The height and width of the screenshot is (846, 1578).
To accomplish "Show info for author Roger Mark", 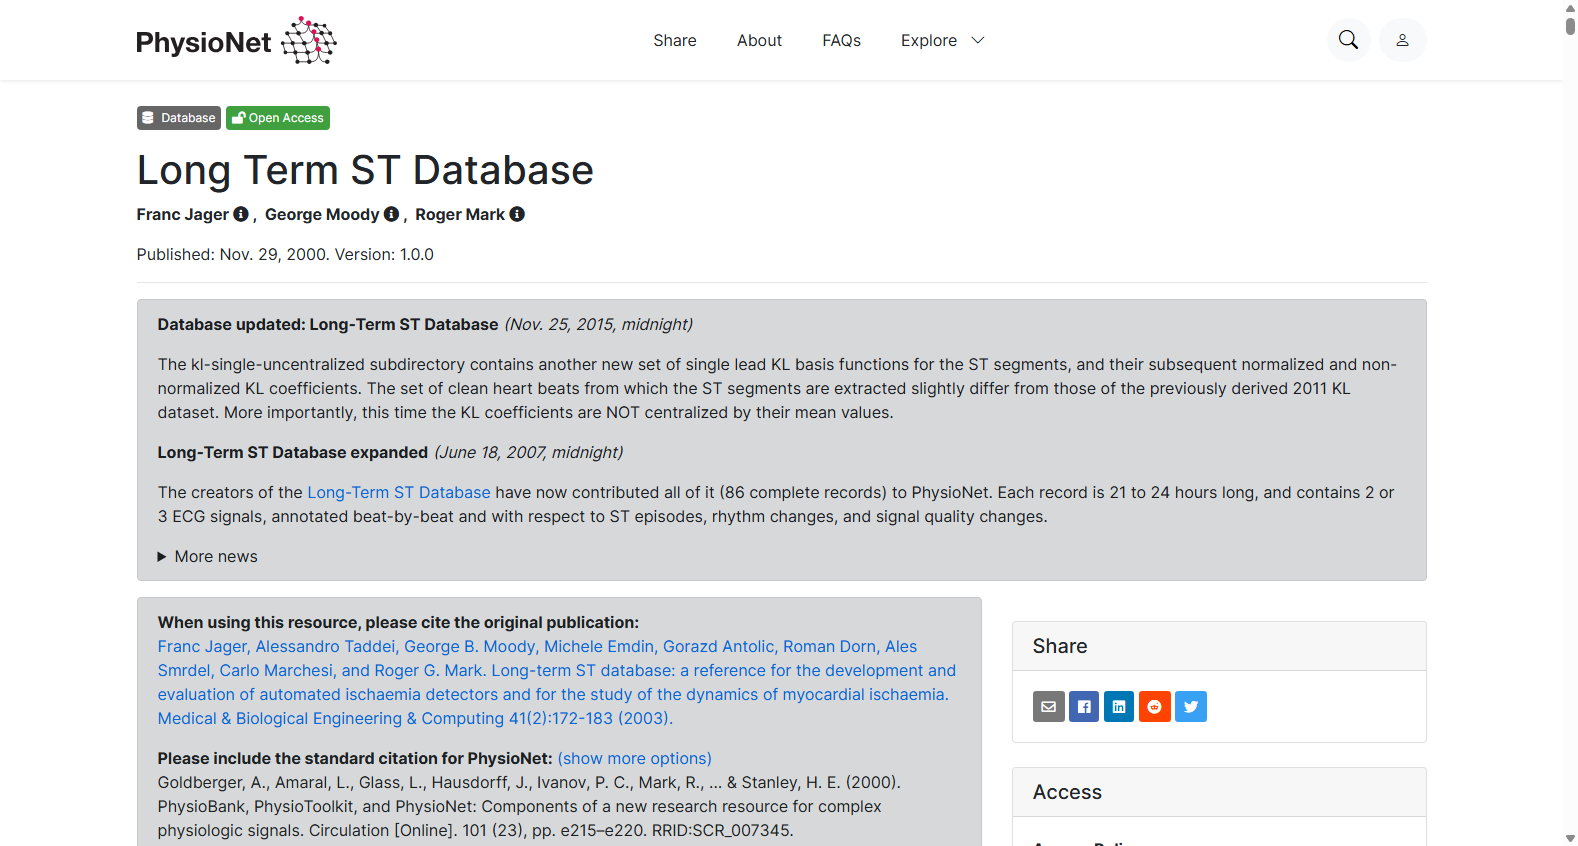I will (517, 214).
